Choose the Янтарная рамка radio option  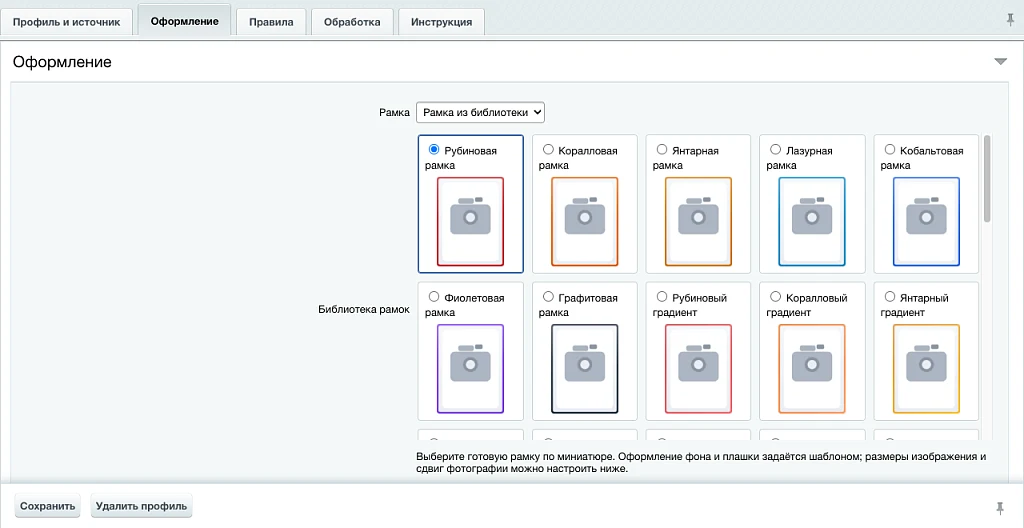(662, 150)
